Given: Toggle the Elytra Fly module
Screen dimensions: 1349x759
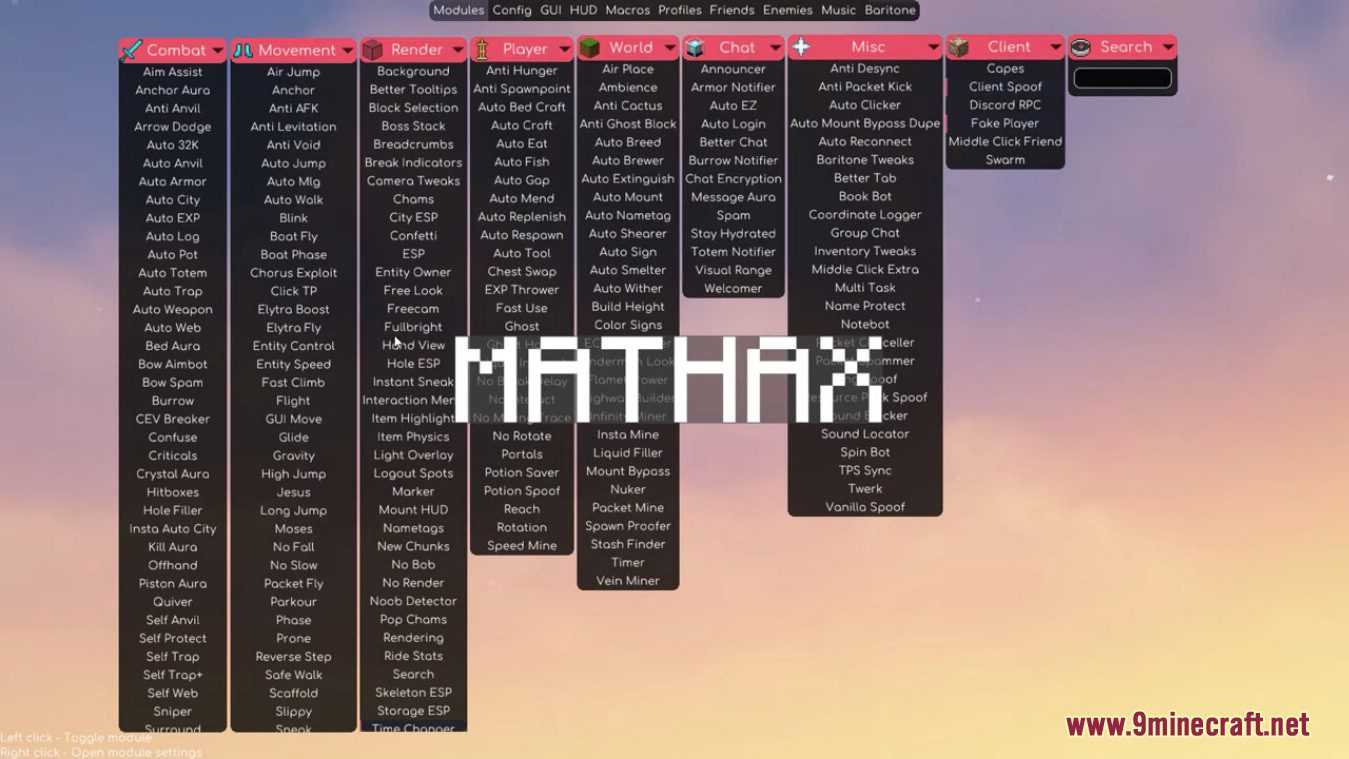Looking at the screenshot, I should (294, 328).
